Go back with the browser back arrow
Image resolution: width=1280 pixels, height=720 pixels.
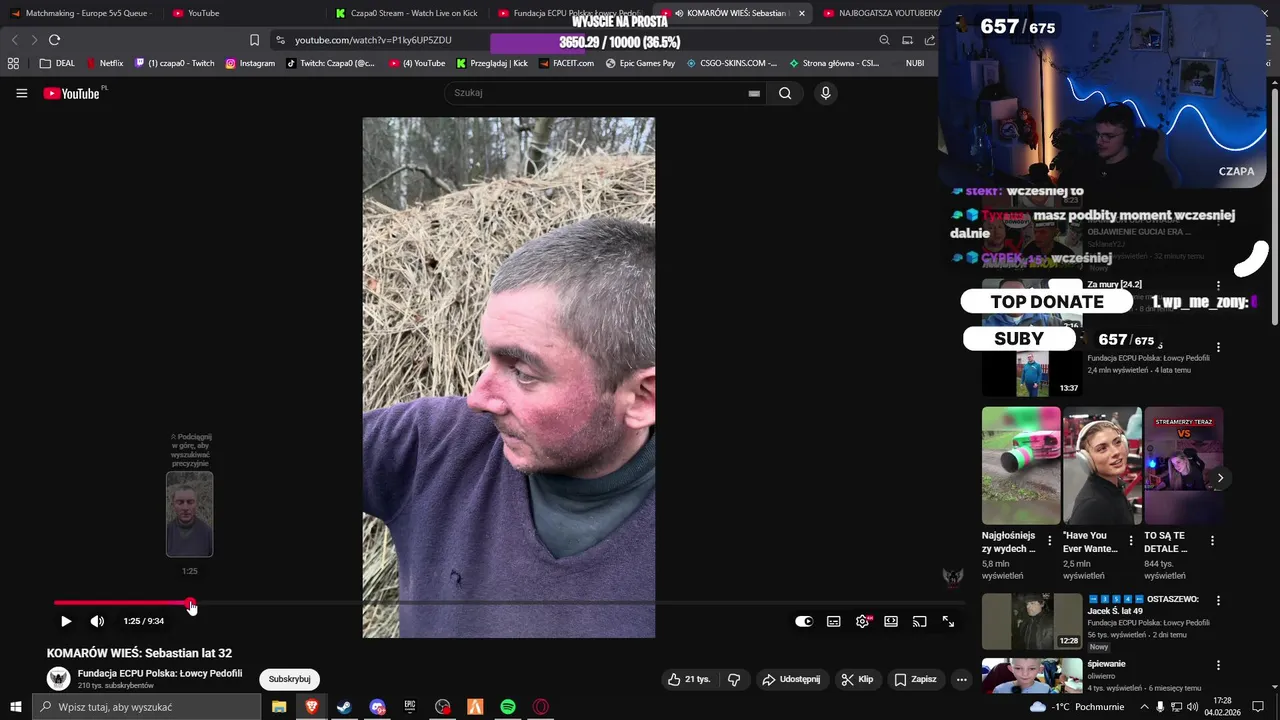(14, 40)
